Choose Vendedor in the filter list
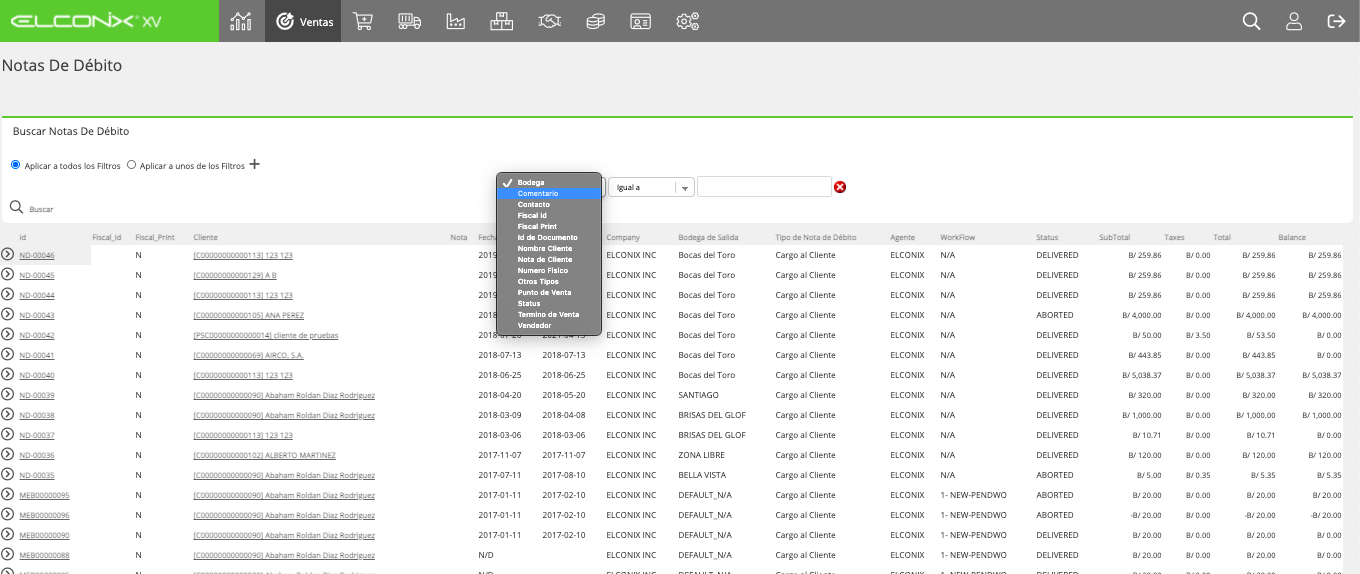 [549, 325]
